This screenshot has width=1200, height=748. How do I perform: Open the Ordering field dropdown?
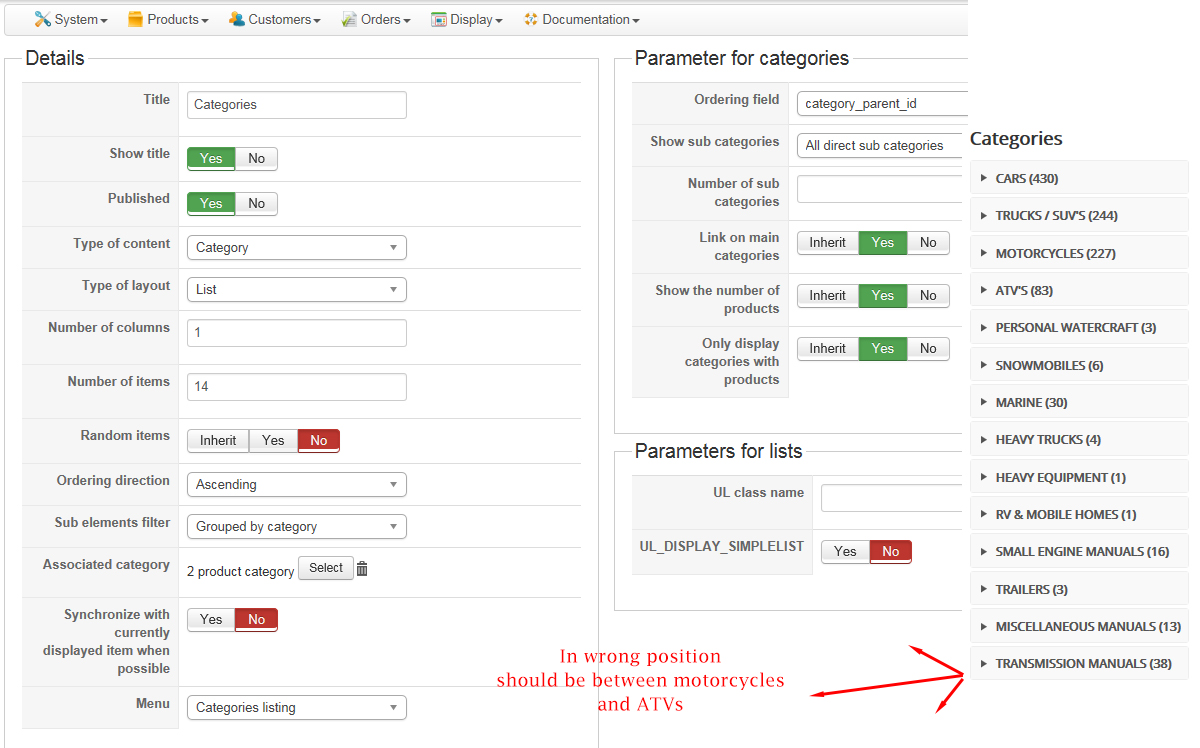882,103
